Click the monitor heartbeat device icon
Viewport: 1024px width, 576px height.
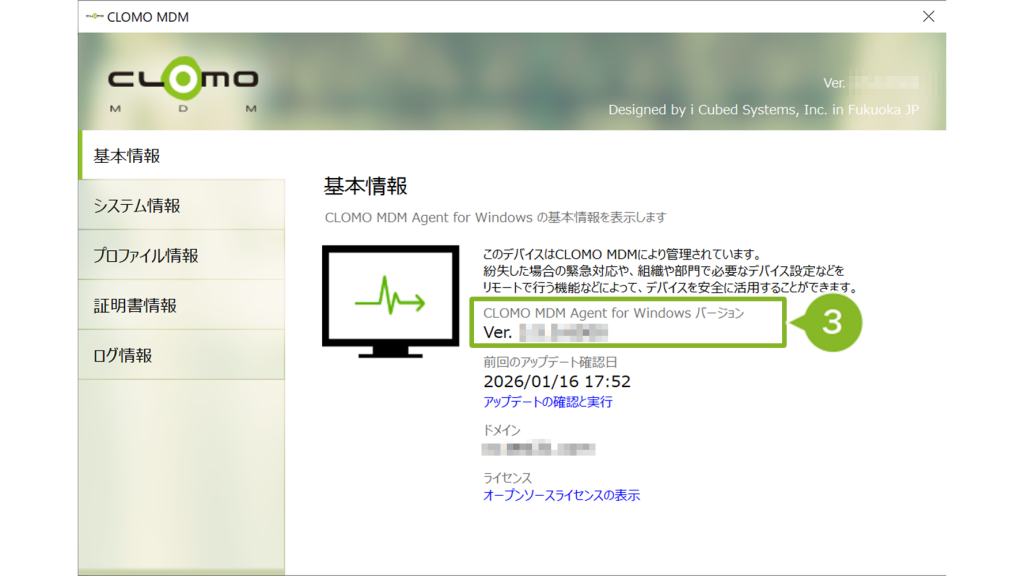tap(390, 301)
